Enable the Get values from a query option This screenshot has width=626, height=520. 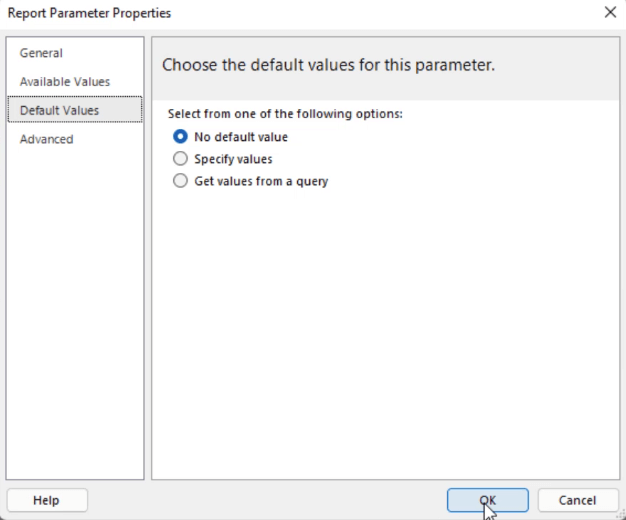tap(180, 181)
